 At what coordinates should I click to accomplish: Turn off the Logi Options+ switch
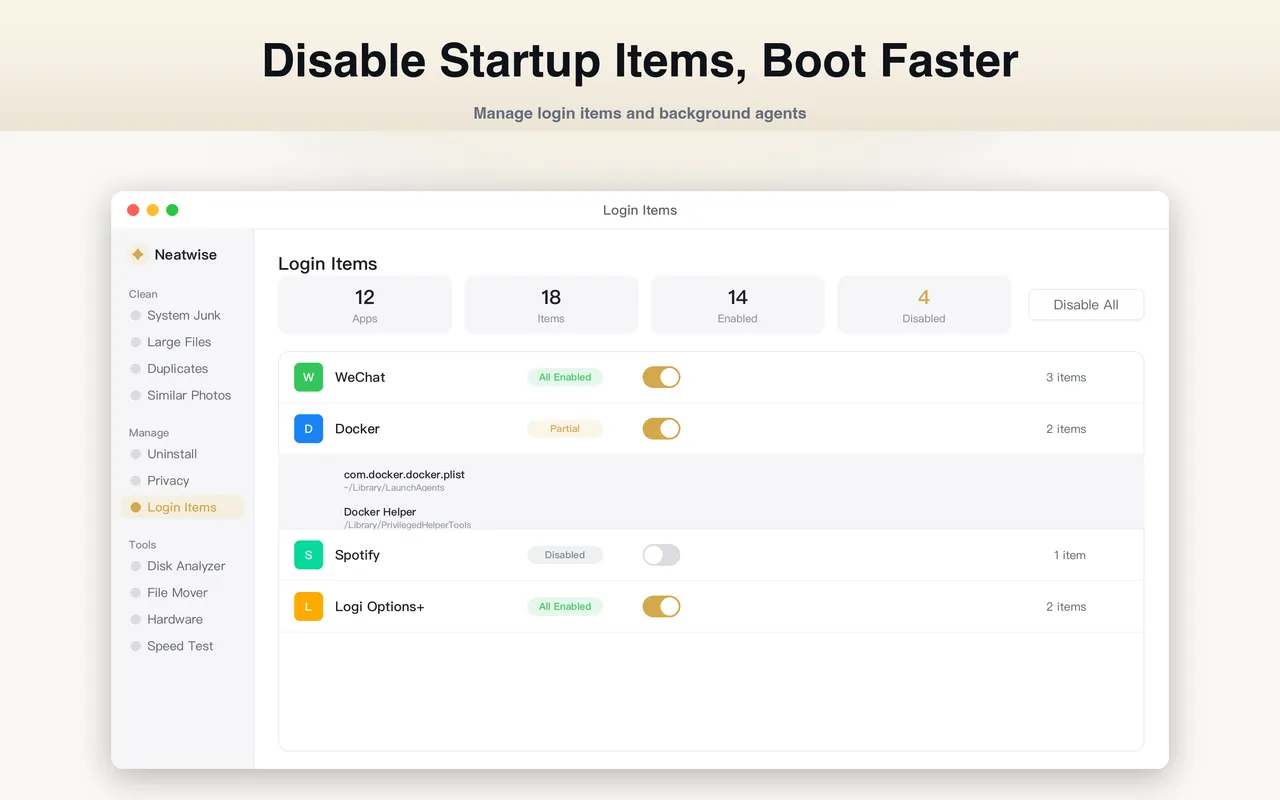(x=661, y=607)
